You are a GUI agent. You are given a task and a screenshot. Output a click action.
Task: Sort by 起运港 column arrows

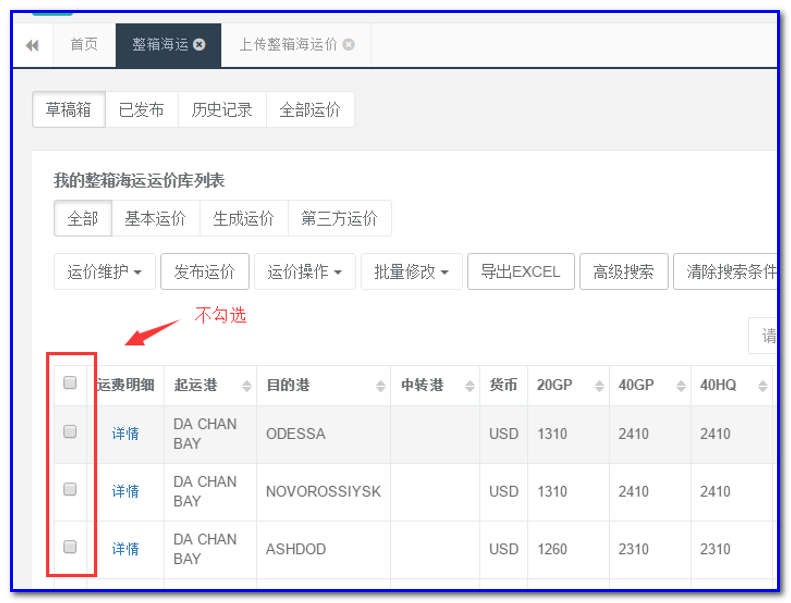(x=246, y=386)
